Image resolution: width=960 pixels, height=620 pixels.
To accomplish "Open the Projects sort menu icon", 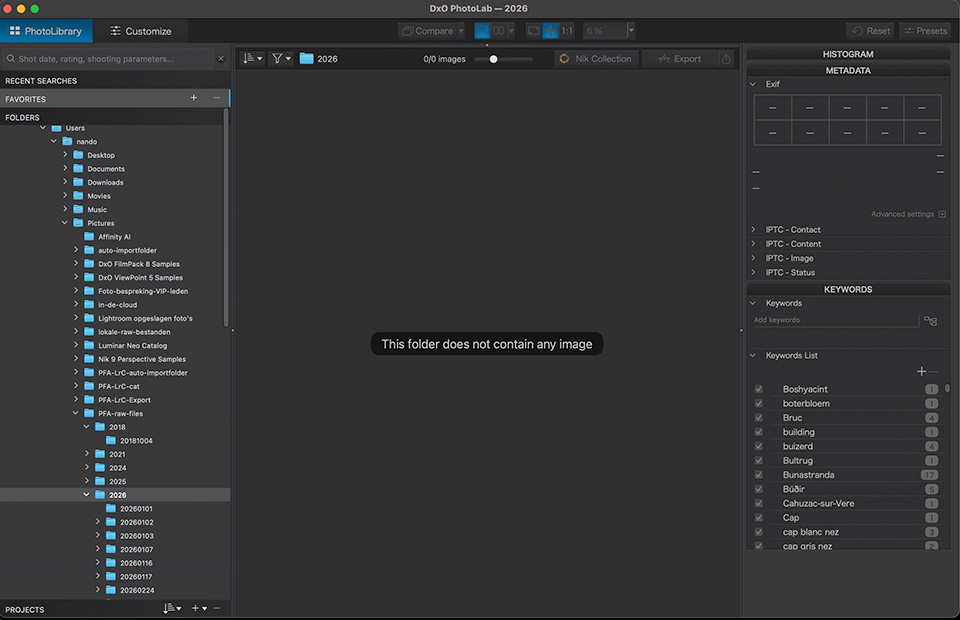I will pyautogui.click(x=172, y=608).
